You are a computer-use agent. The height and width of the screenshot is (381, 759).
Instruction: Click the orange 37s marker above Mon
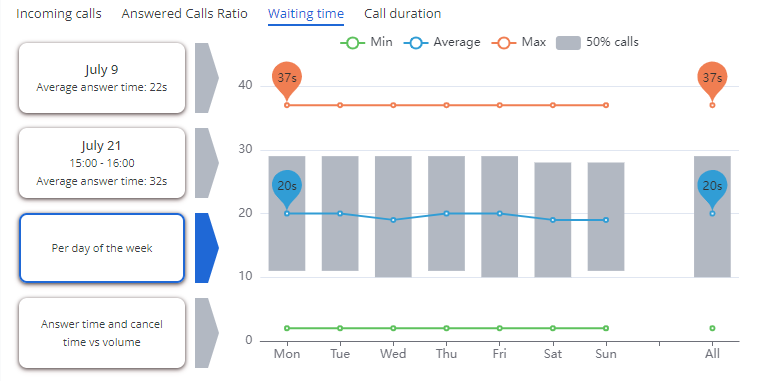point(287,78)
